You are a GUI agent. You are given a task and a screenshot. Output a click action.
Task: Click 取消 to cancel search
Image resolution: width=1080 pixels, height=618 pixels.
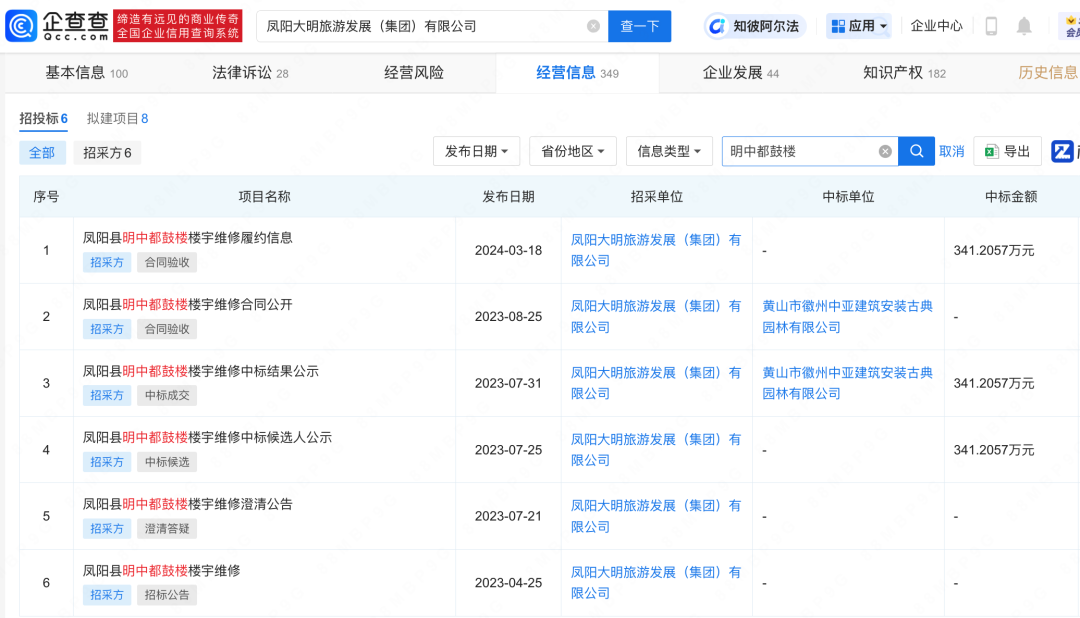click(951, 152)
